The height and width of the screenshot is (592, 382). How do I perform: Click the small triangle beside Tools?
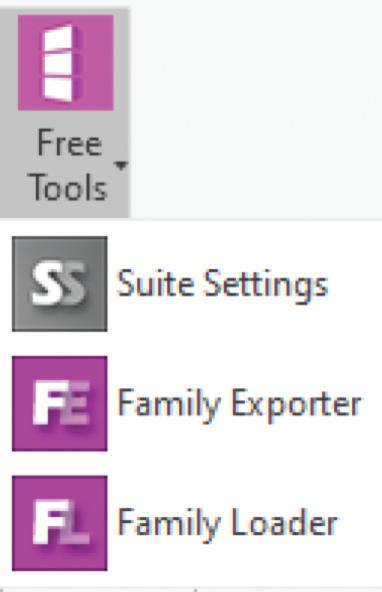coord(121,166)
